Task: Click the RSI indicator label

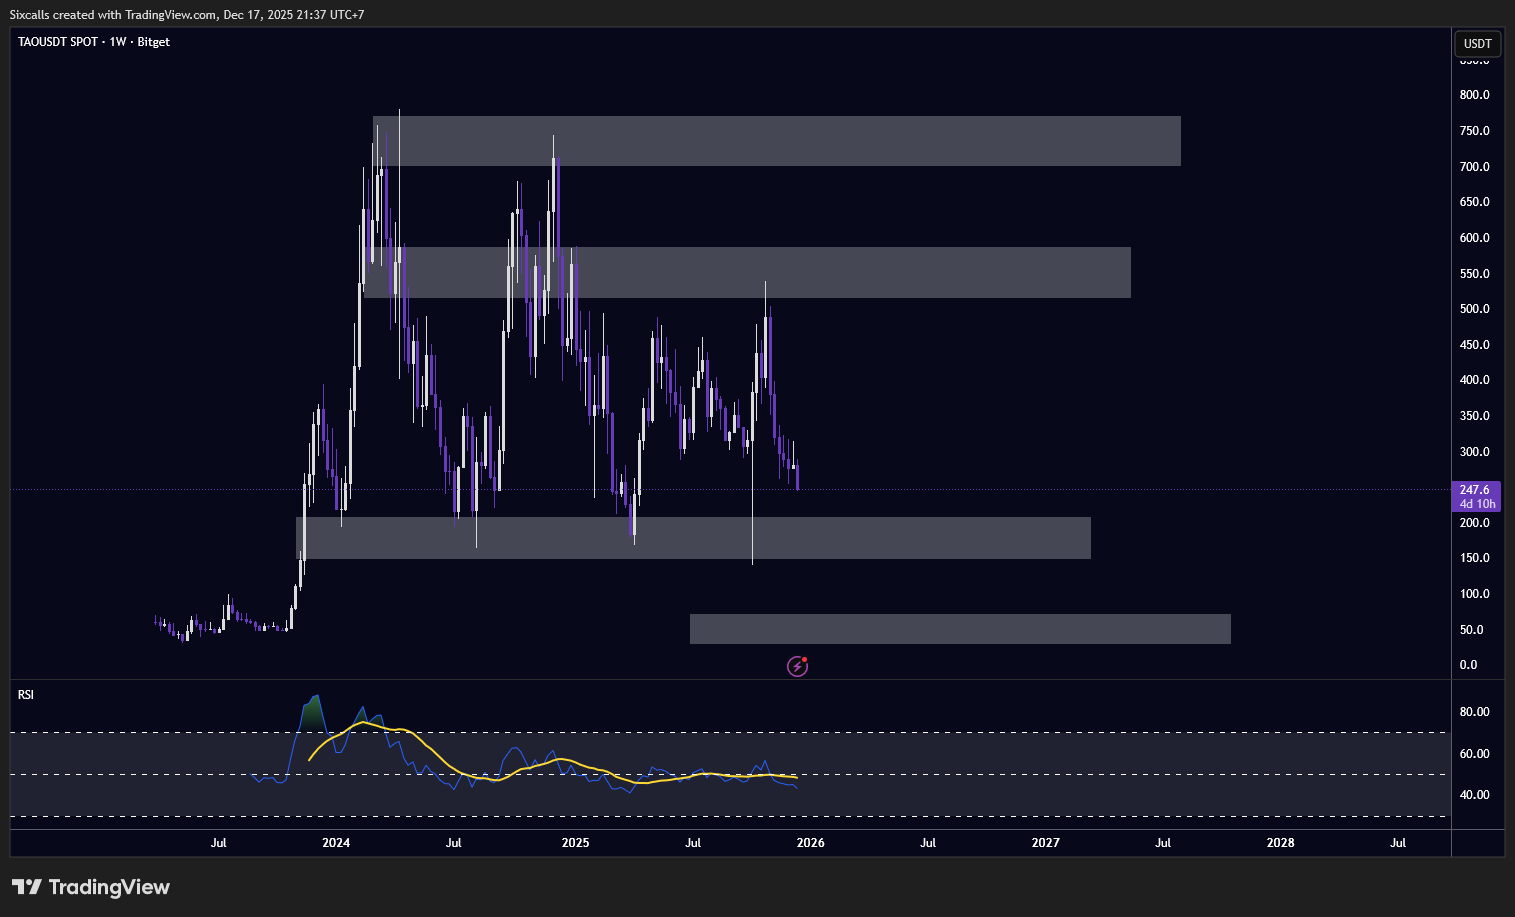Action: coord(26,695)
